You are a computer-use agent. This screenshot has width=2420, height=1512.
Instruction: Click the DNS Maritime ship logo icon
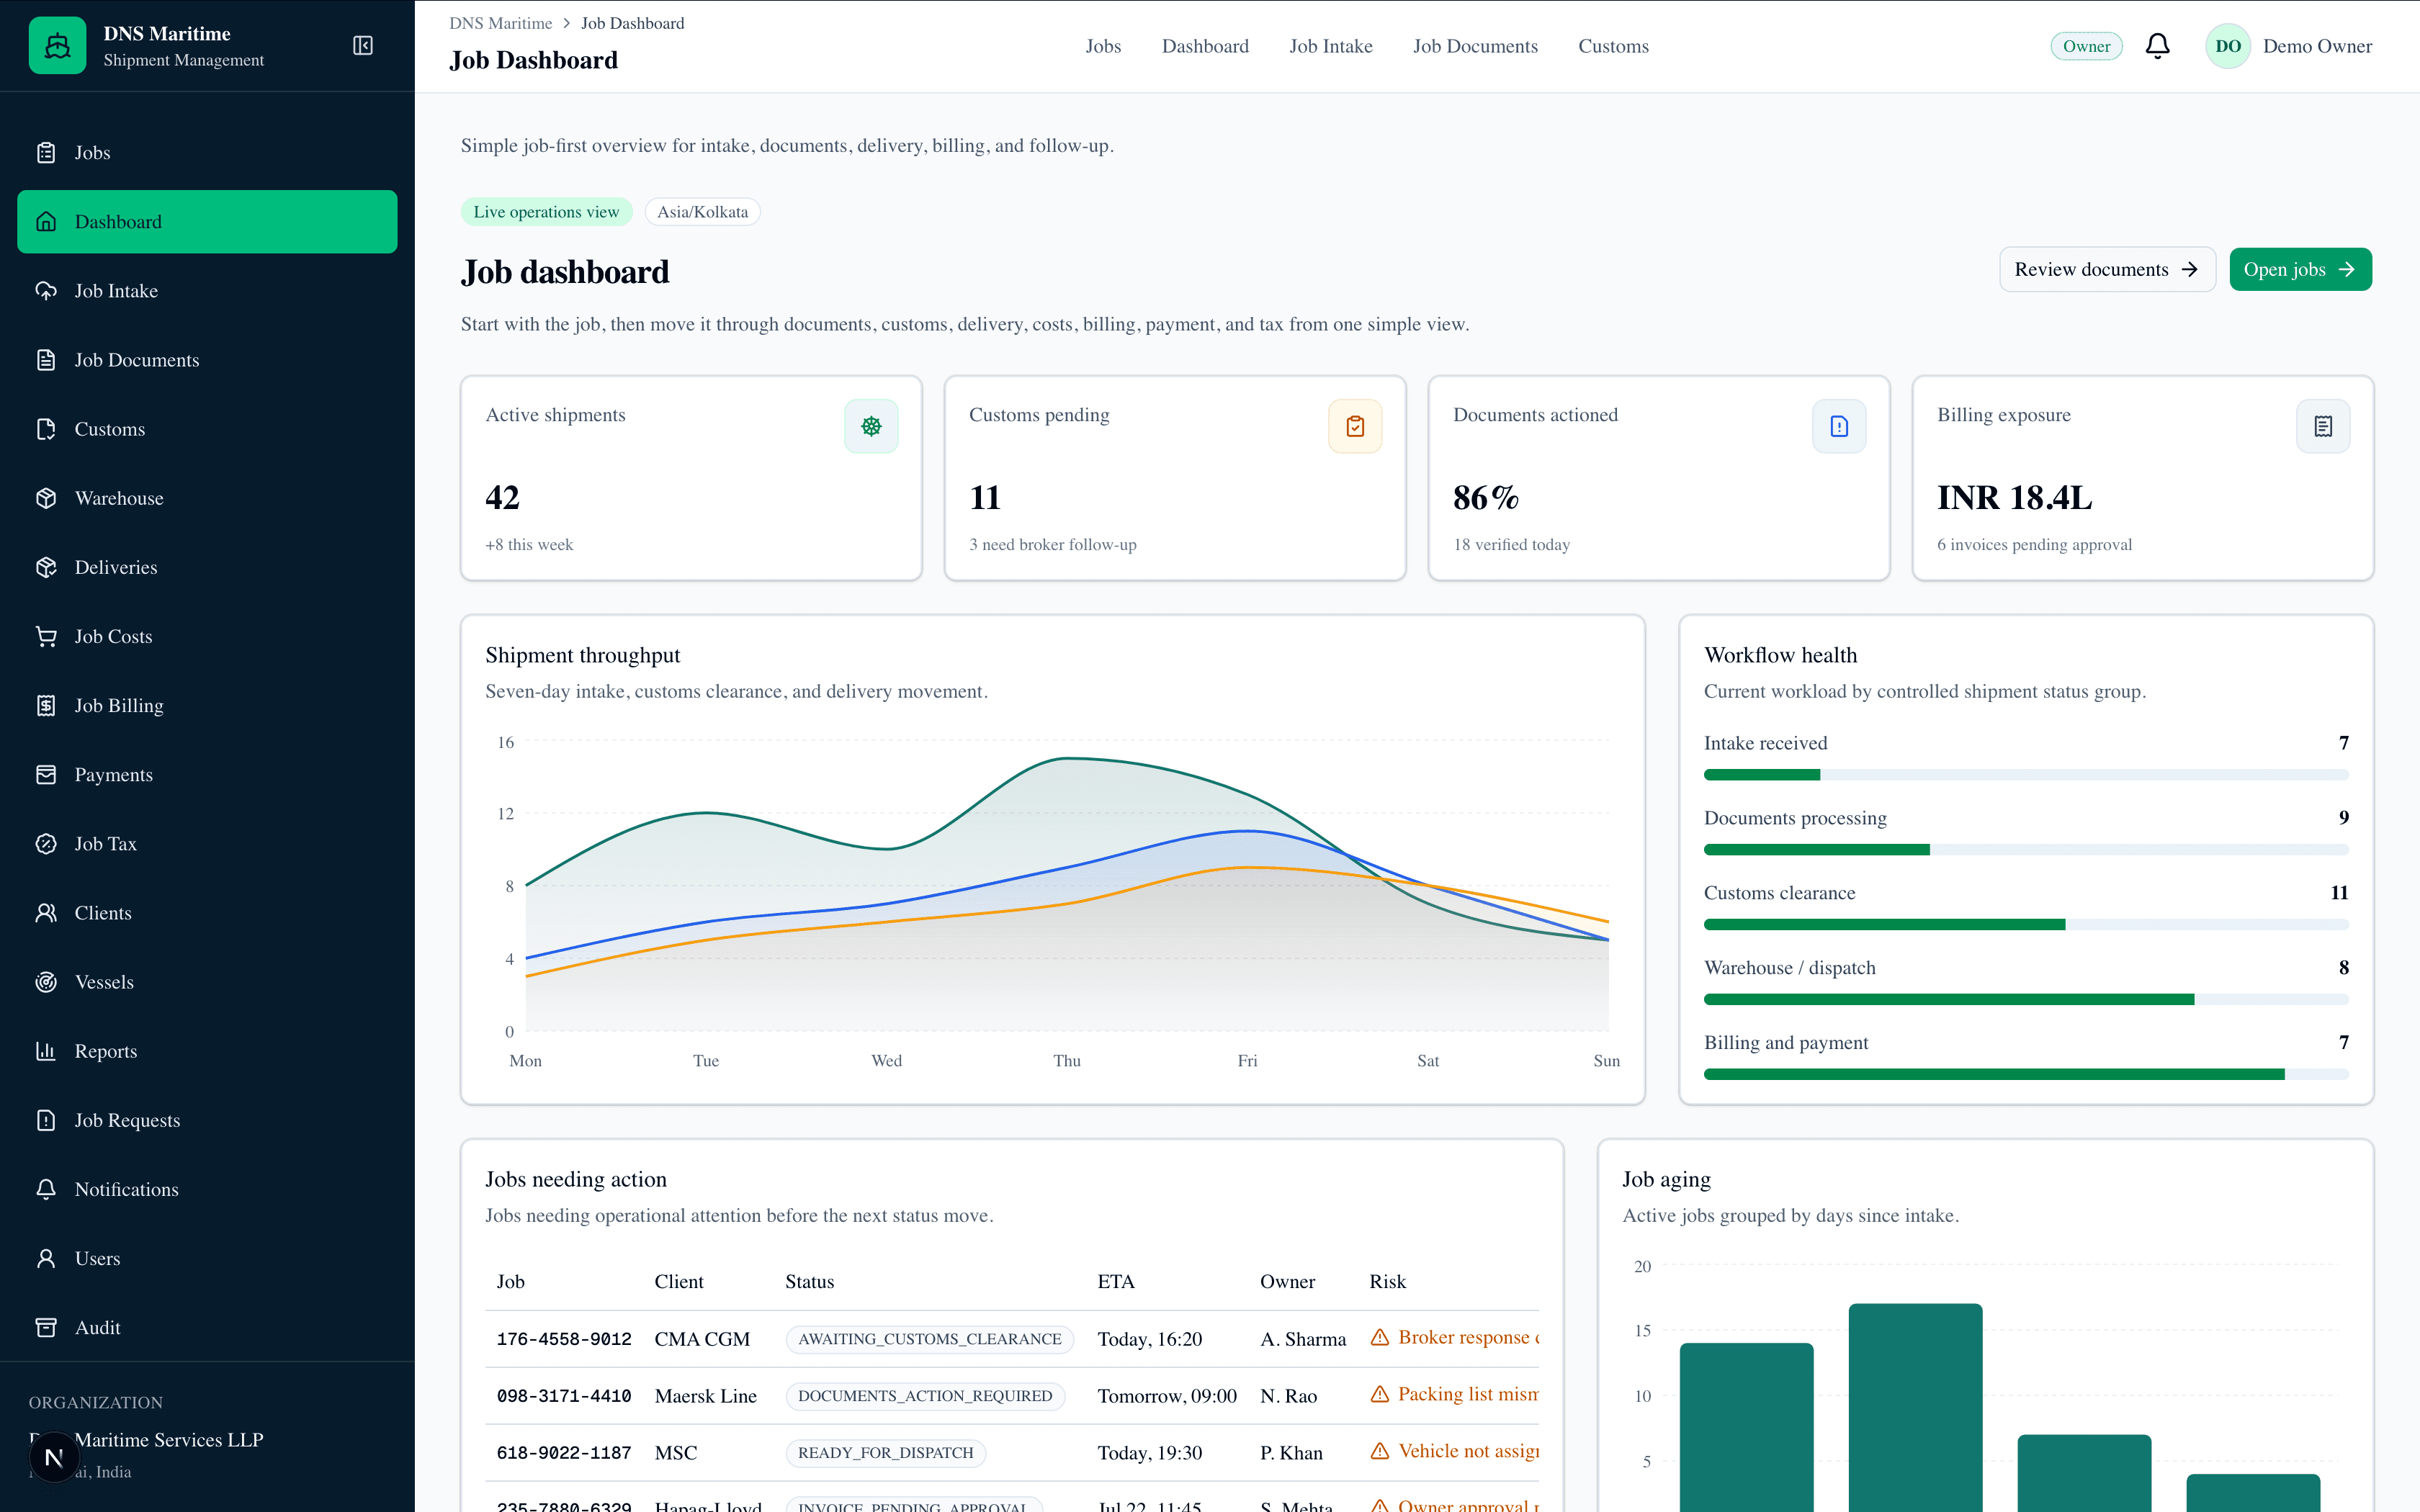[57, 46]
